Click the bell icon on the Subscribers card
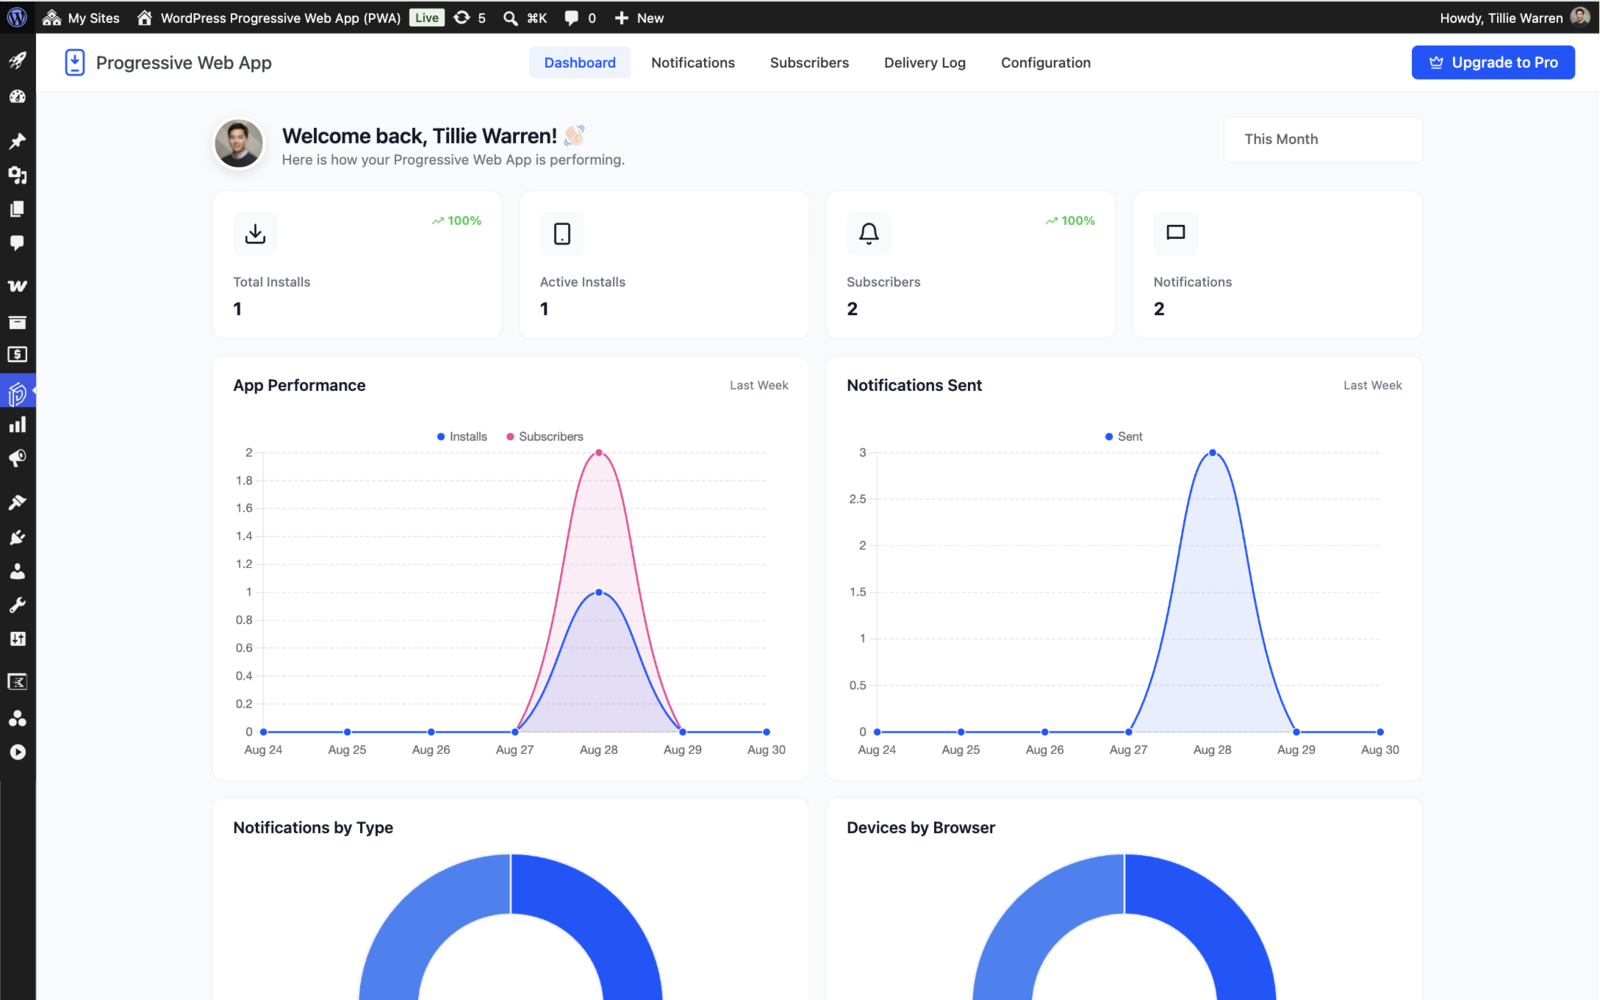 (869, 233)
